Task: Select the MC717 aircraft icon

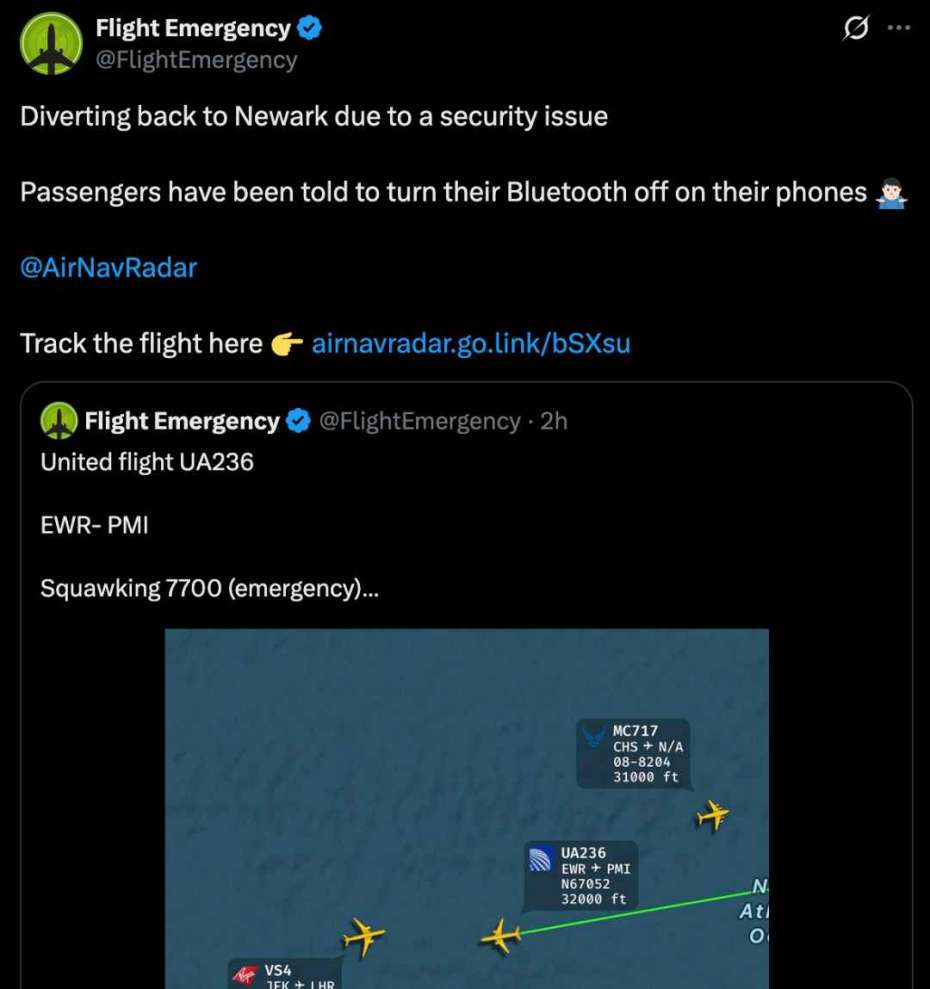Action: (713, 816)
